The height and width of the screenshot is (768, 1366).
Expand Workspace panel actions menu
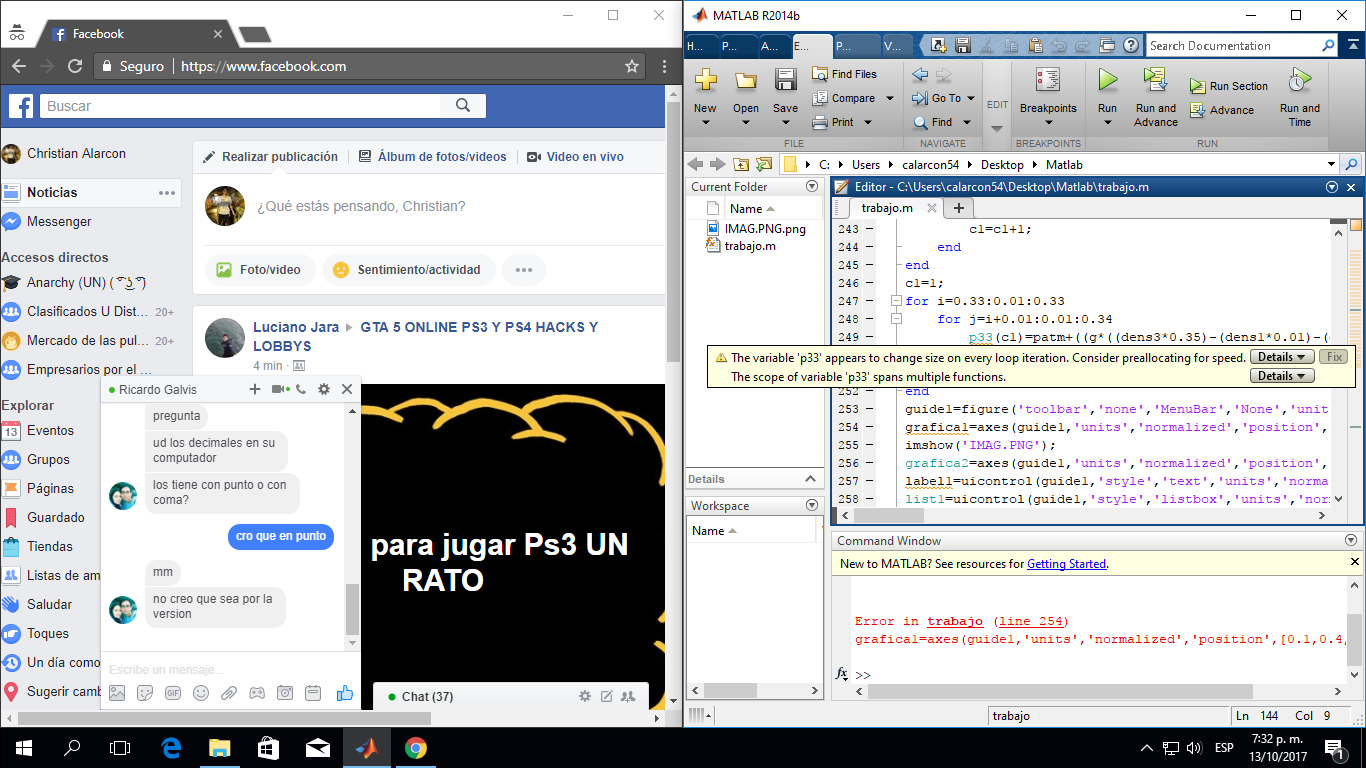(812, 506)
